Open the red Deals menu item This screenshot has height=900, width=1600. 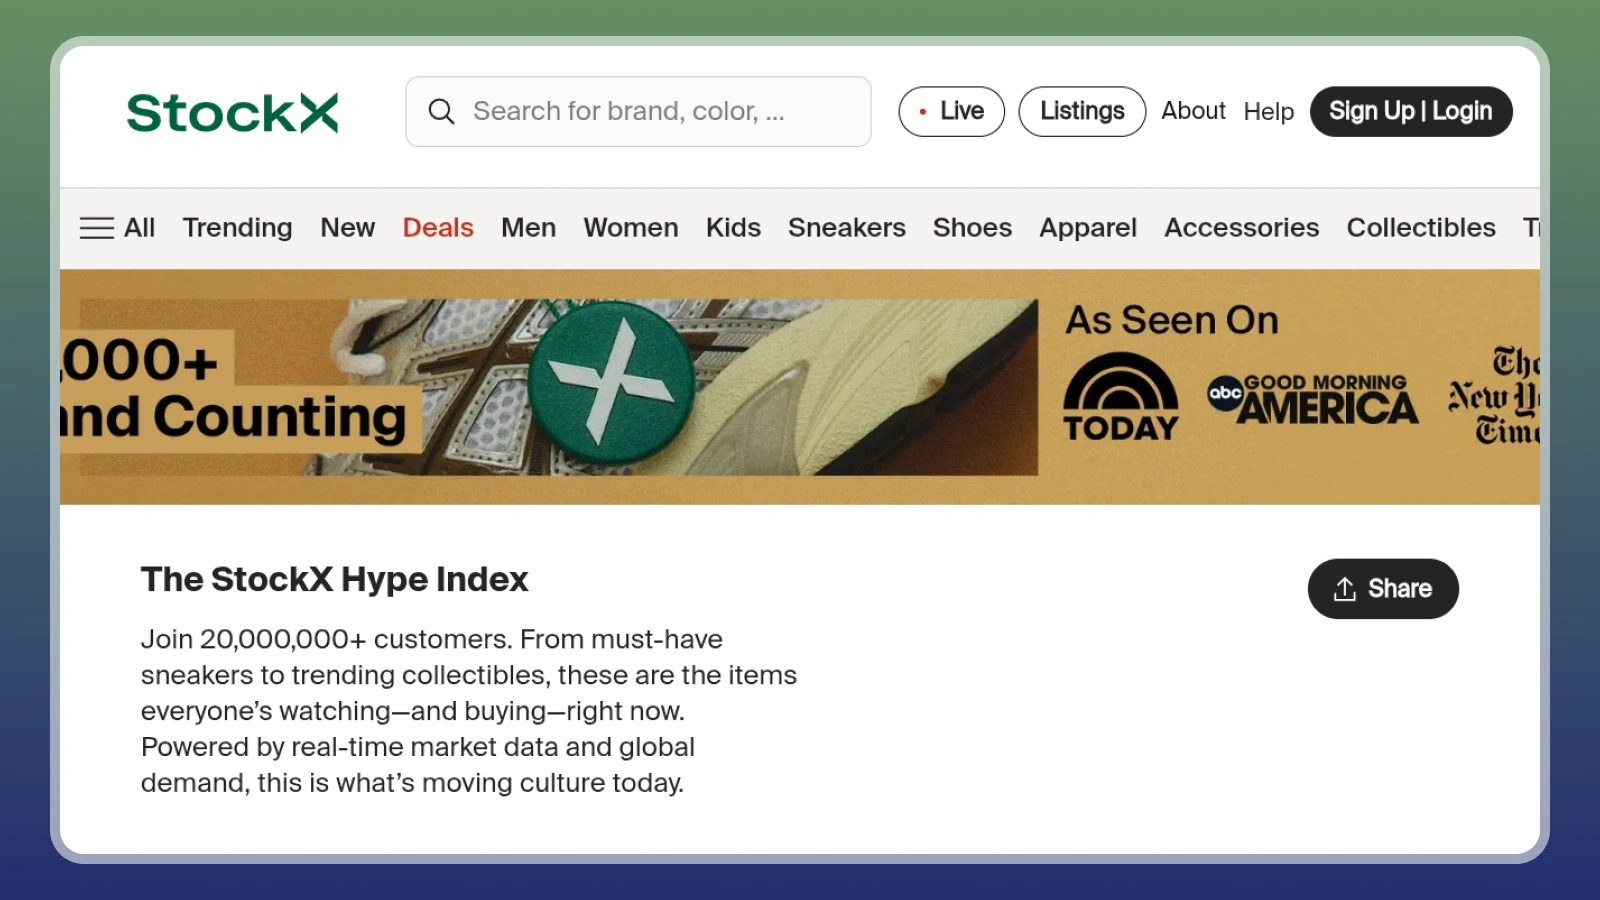(x=438, y=228)
